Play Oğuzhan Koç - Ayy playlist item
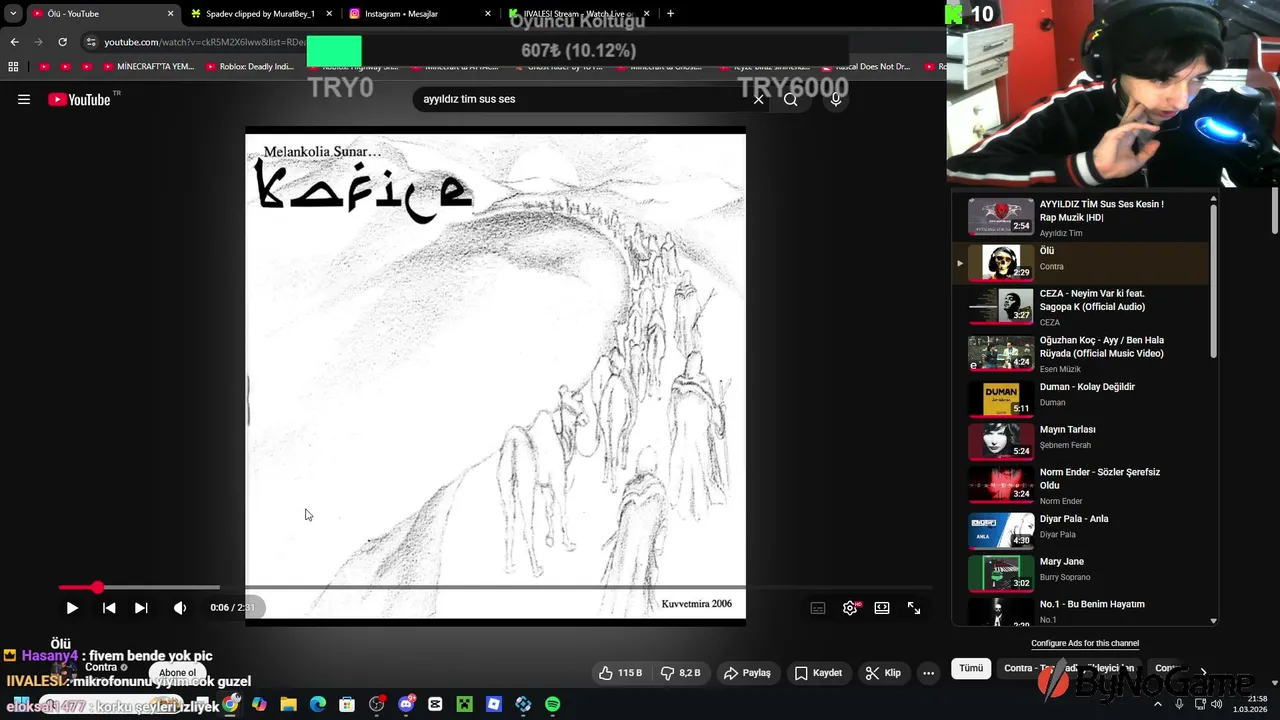Image resolution: width=1280 pixels, height=720 pixels. (1083, 353)
